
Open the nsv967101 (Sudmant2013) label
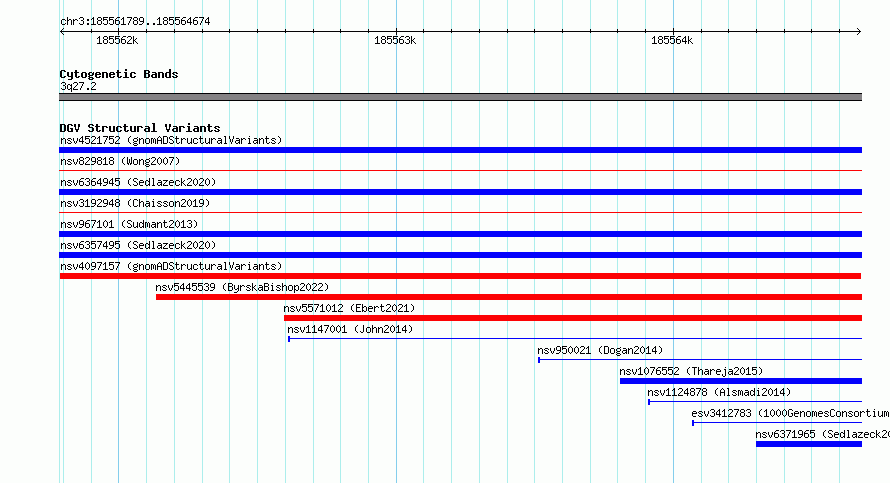[129, 224]
